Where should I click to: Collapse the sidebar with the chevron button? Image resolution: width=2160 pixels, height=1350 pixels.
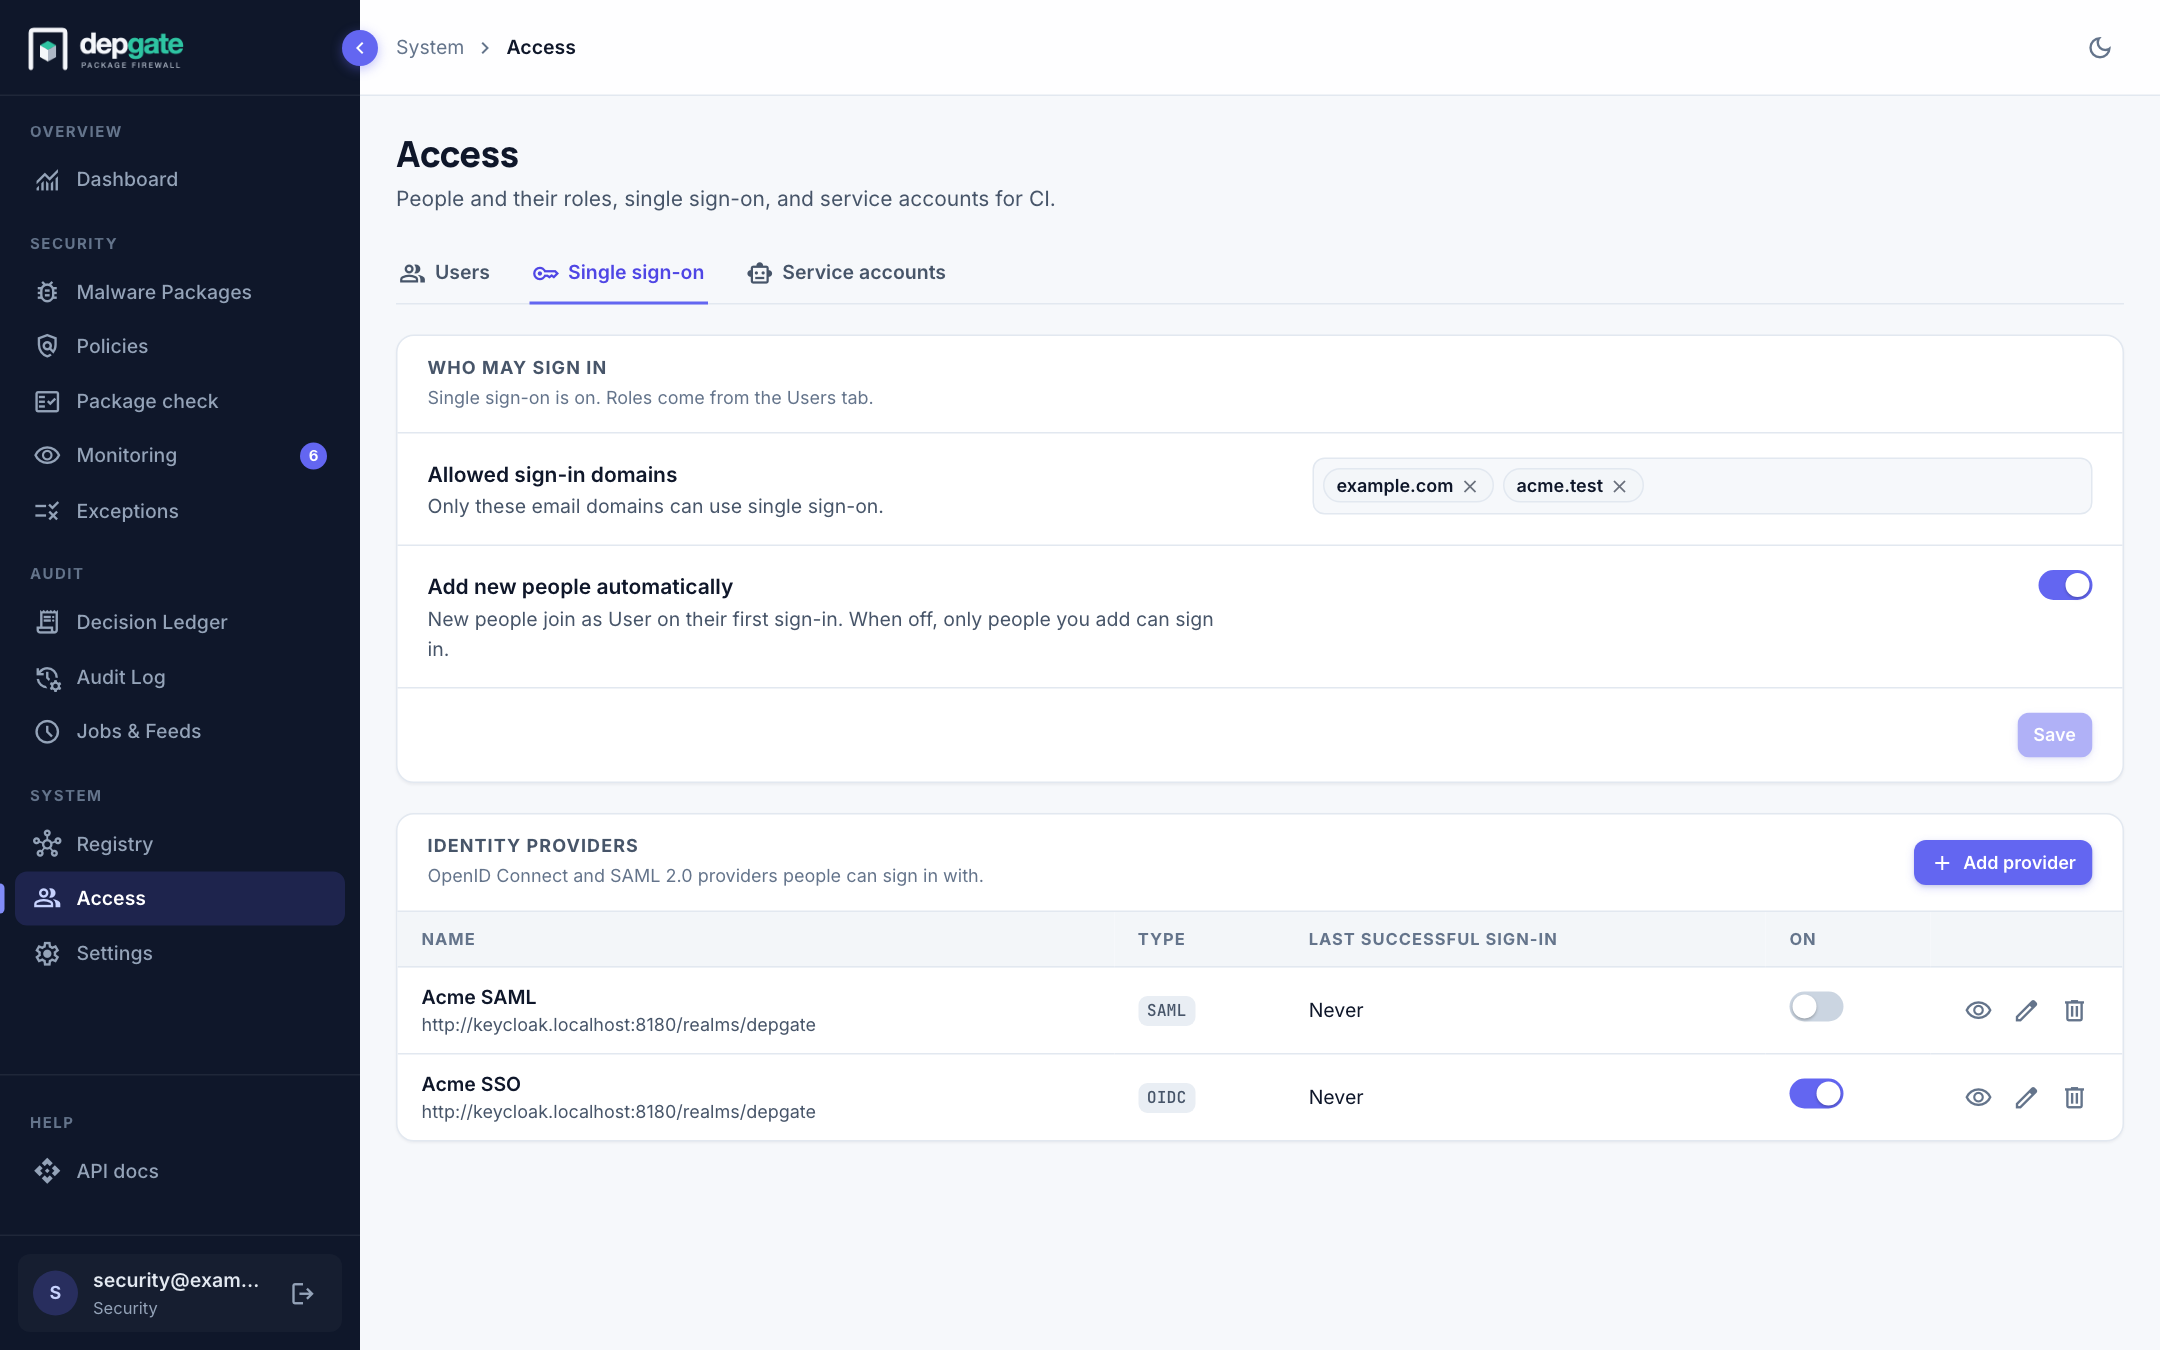[360, 47]
